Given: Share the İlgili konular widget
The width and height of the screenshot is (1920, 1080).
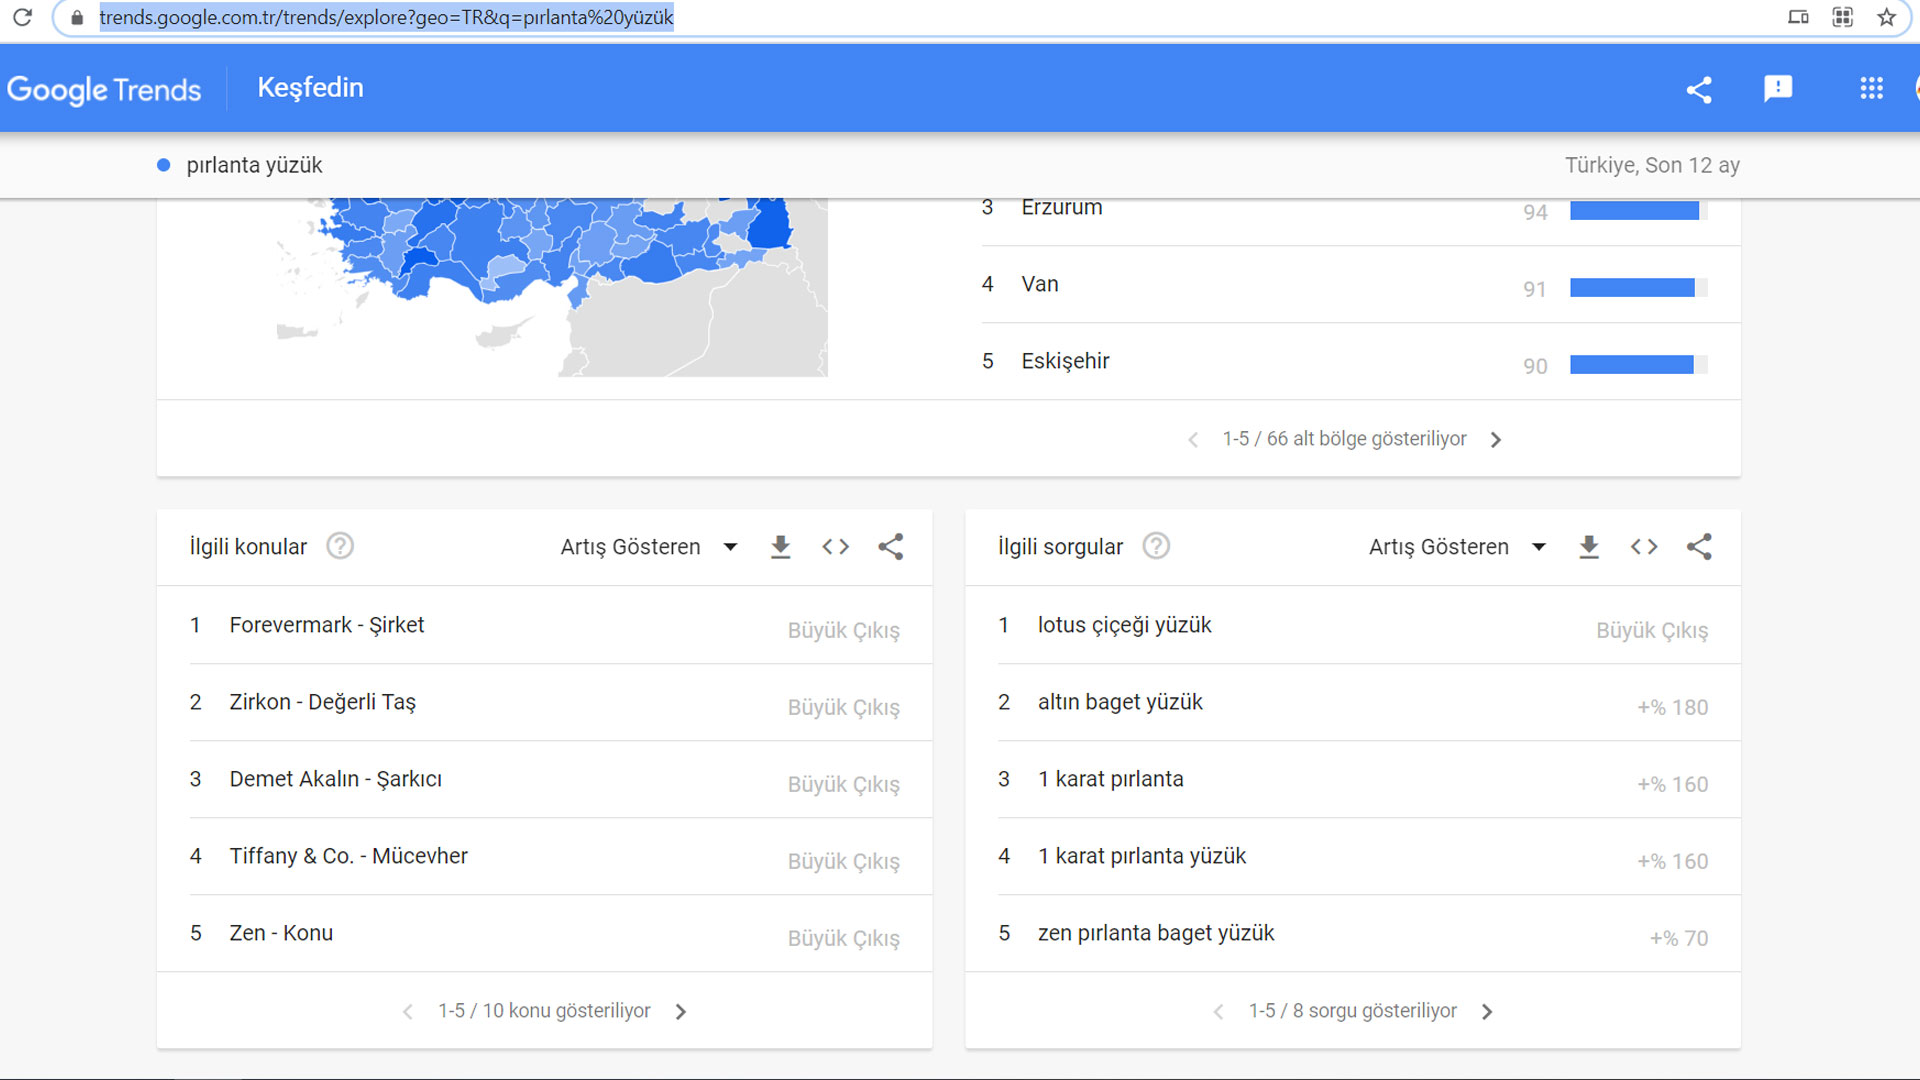Looking at the screenshot, I should [x=890, y=547].
